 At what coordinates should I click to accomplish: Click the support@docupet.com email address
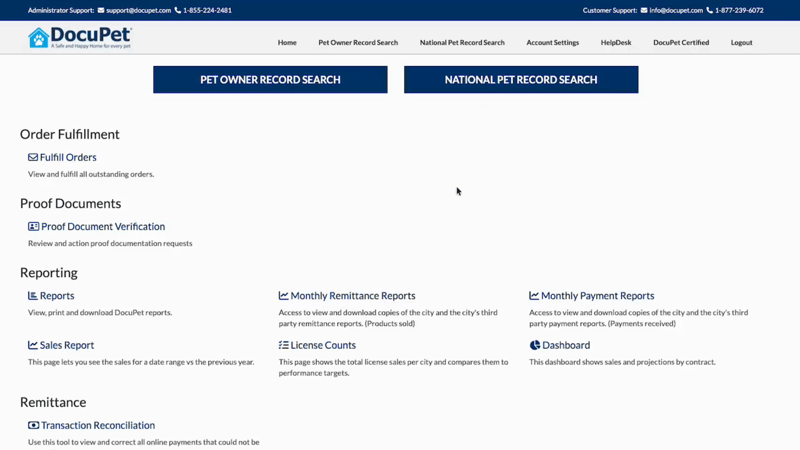point(138,10)
